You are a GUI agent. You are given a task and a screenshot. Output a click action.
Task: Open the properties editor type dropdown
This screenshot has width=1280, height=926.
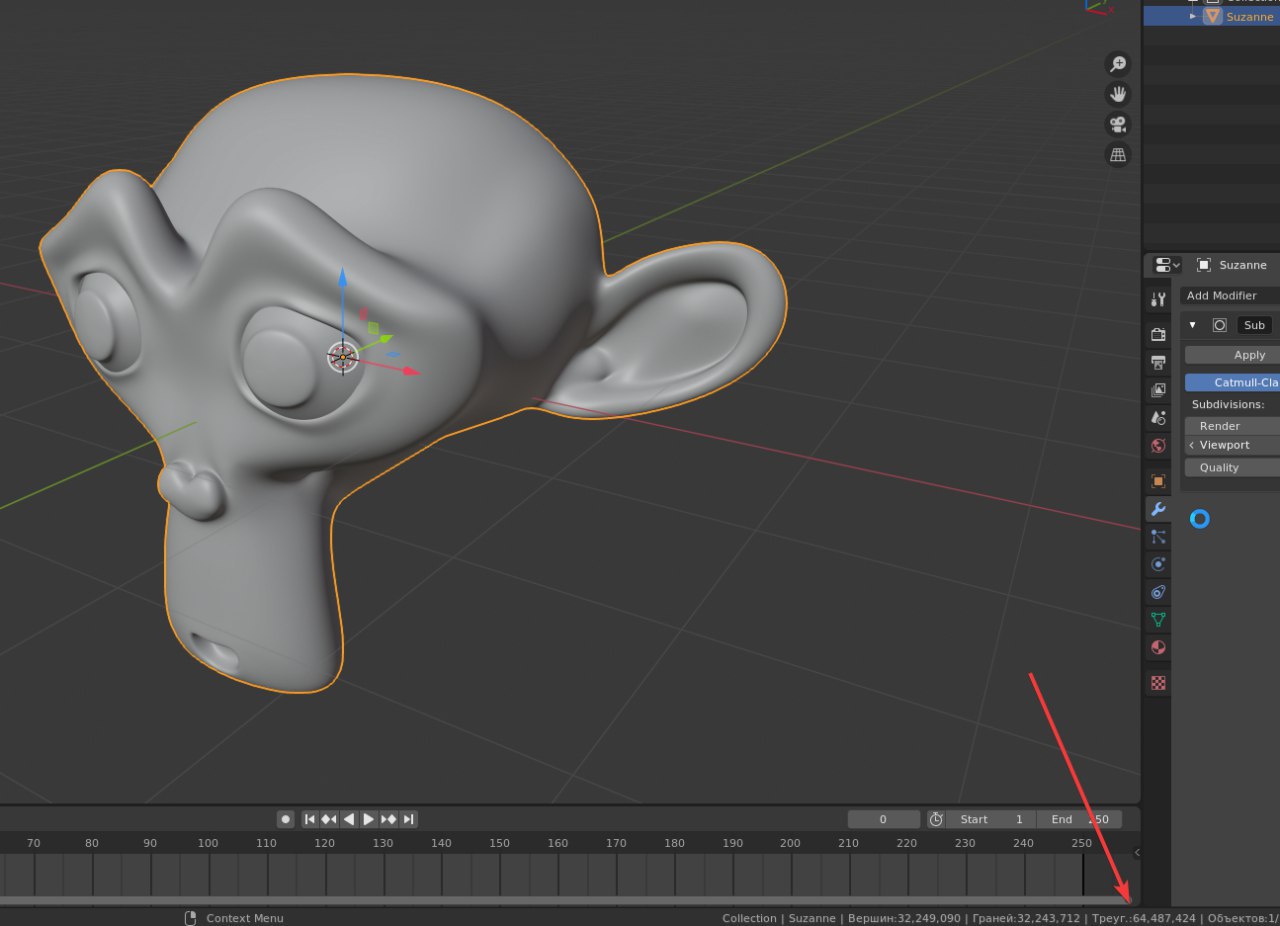point(1167,265)
